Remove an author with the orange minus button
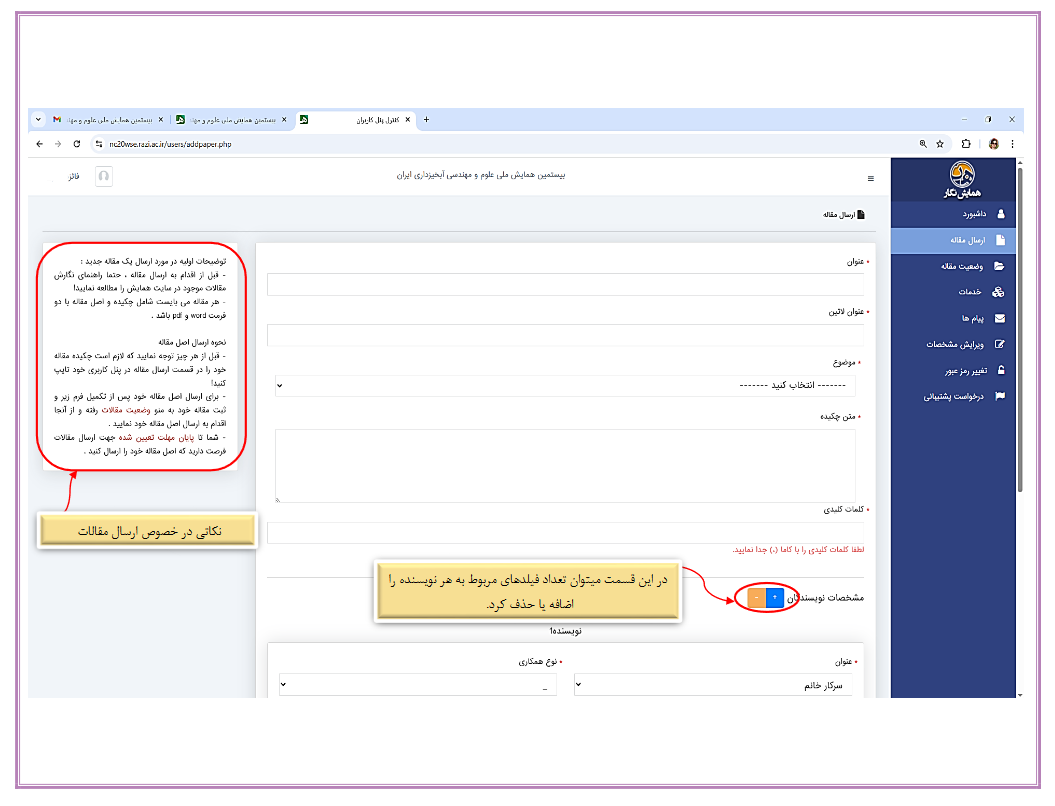 tap(756, 597)
